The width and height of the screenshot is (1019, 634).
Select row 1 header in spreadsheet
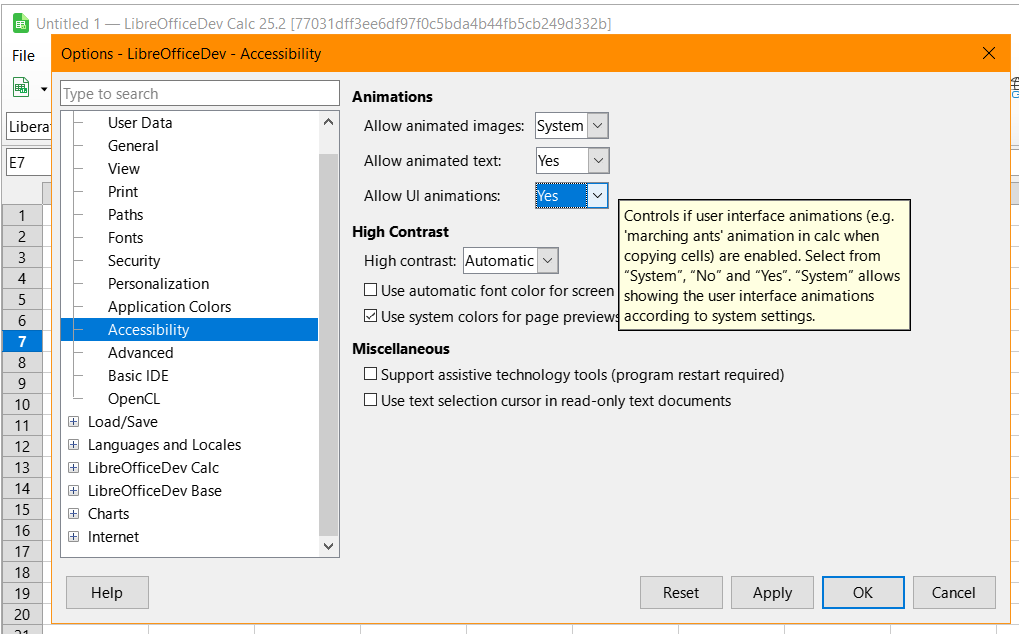pyautogui.click(x=22, y=216)
